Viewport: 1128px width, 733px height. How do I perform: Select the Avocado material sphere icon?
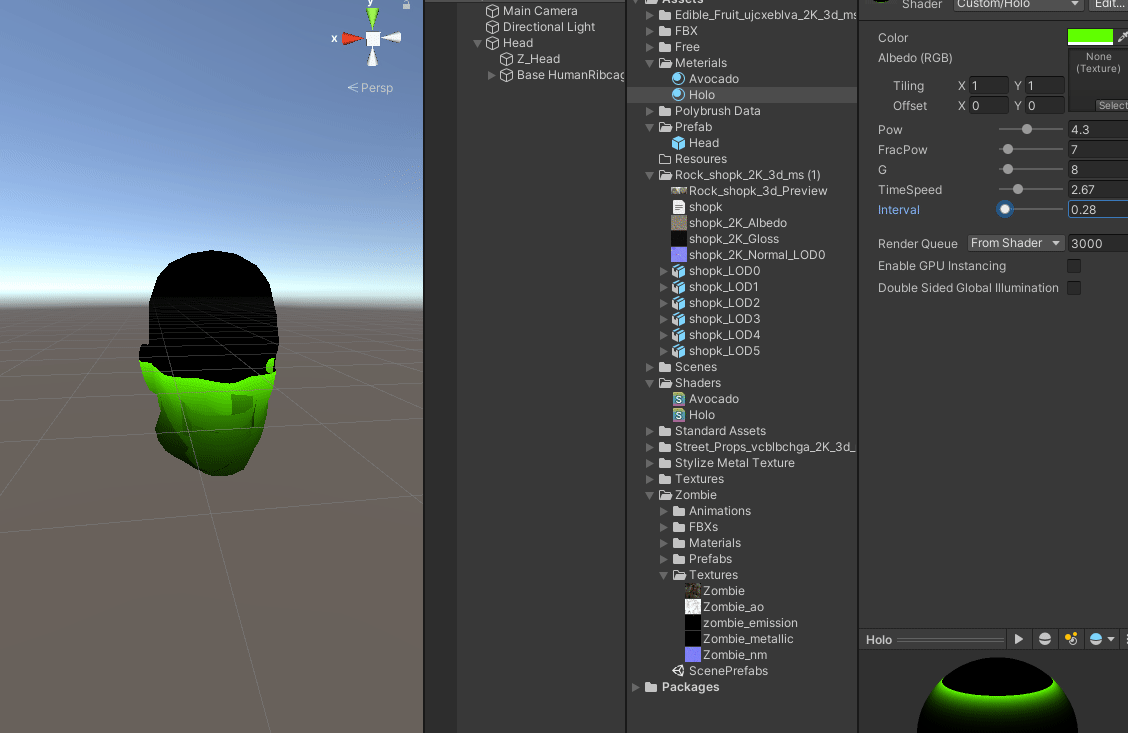pos(678,78)
